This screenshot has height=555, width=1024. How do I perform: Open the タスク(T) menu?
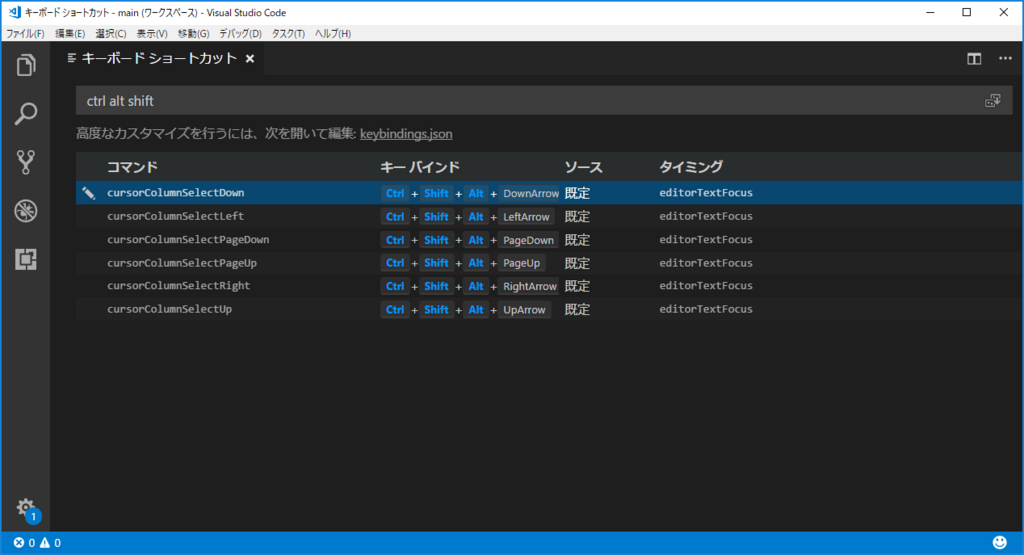(x=288, y=33)
